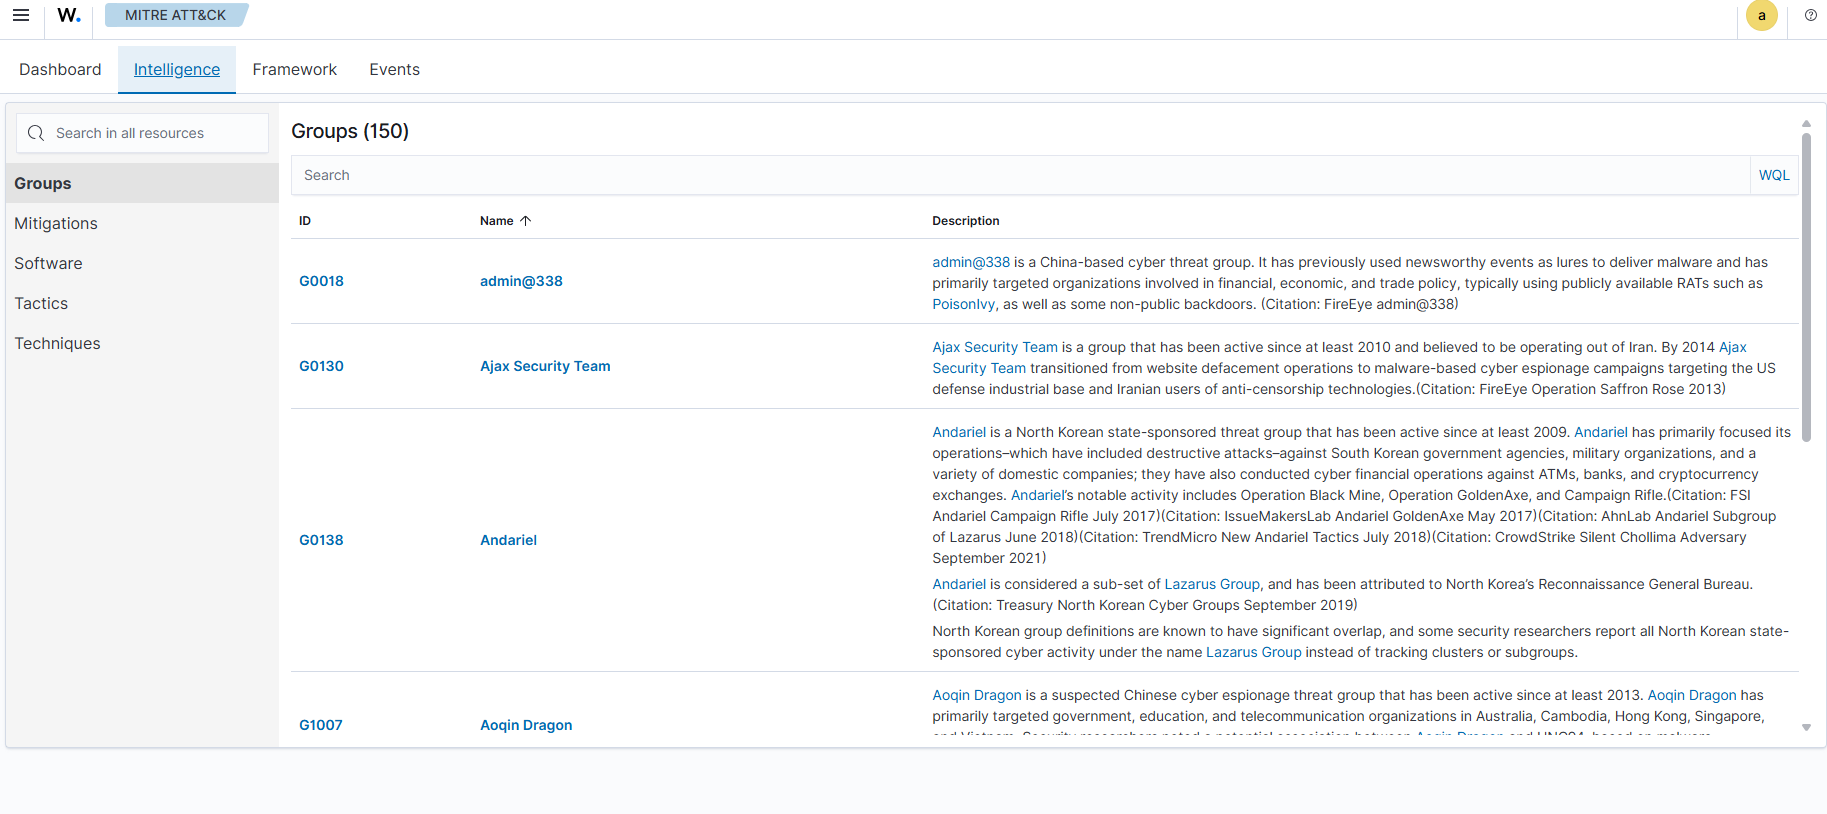Click the scrollbar up arrow
The image size is (1827, 814).
click(x=1806, y=124)
